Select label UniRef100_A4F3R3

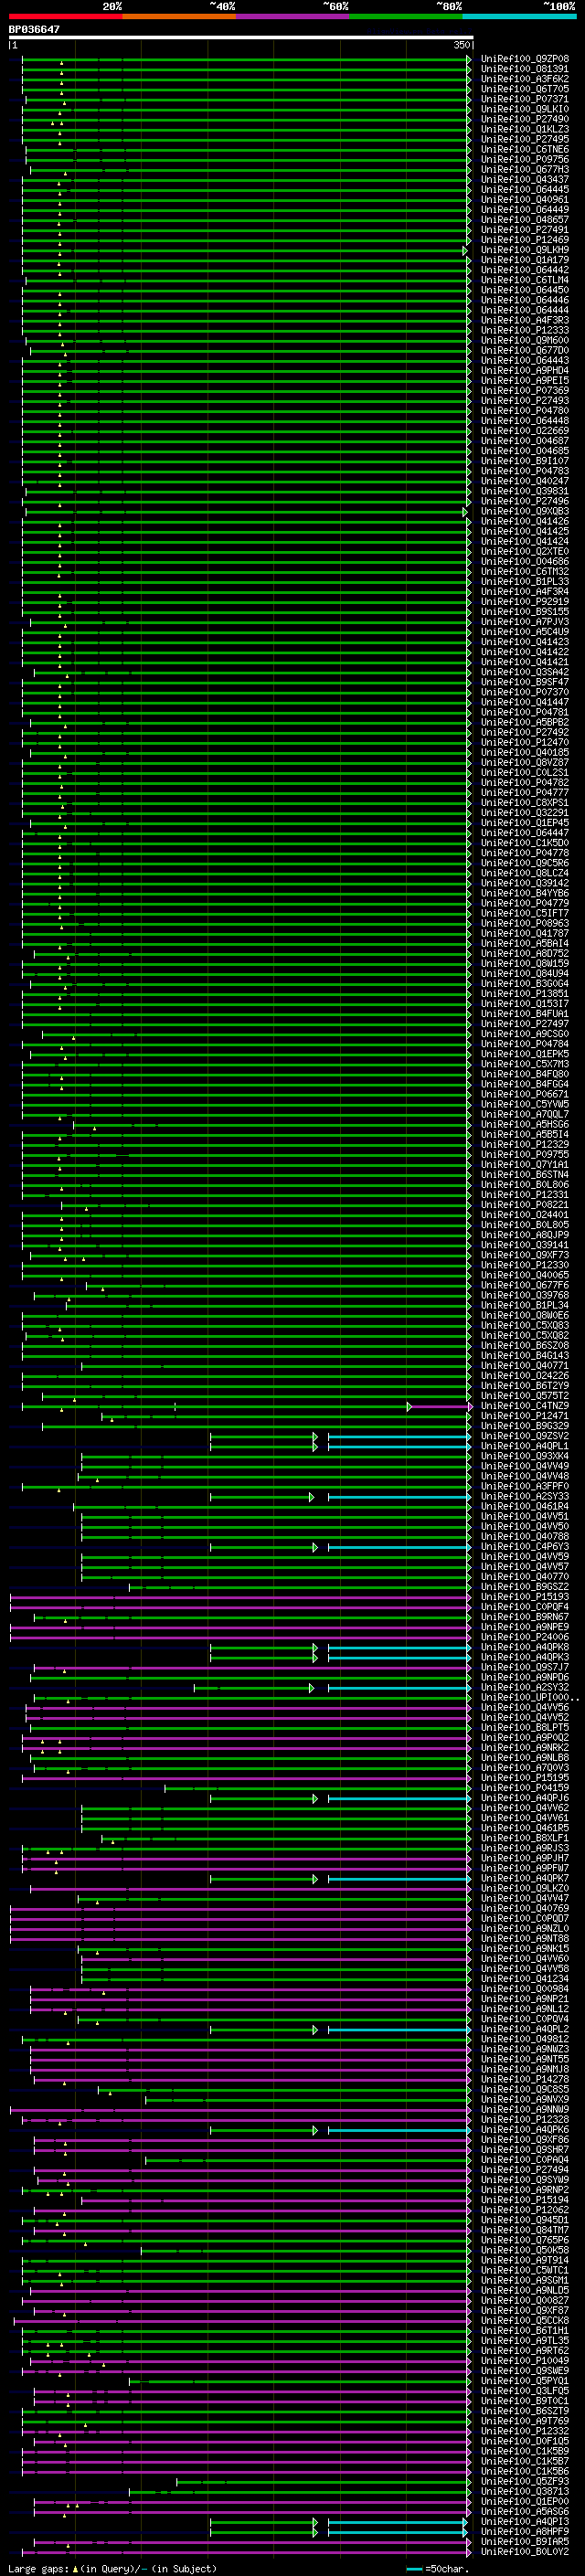tap(525, 320)
